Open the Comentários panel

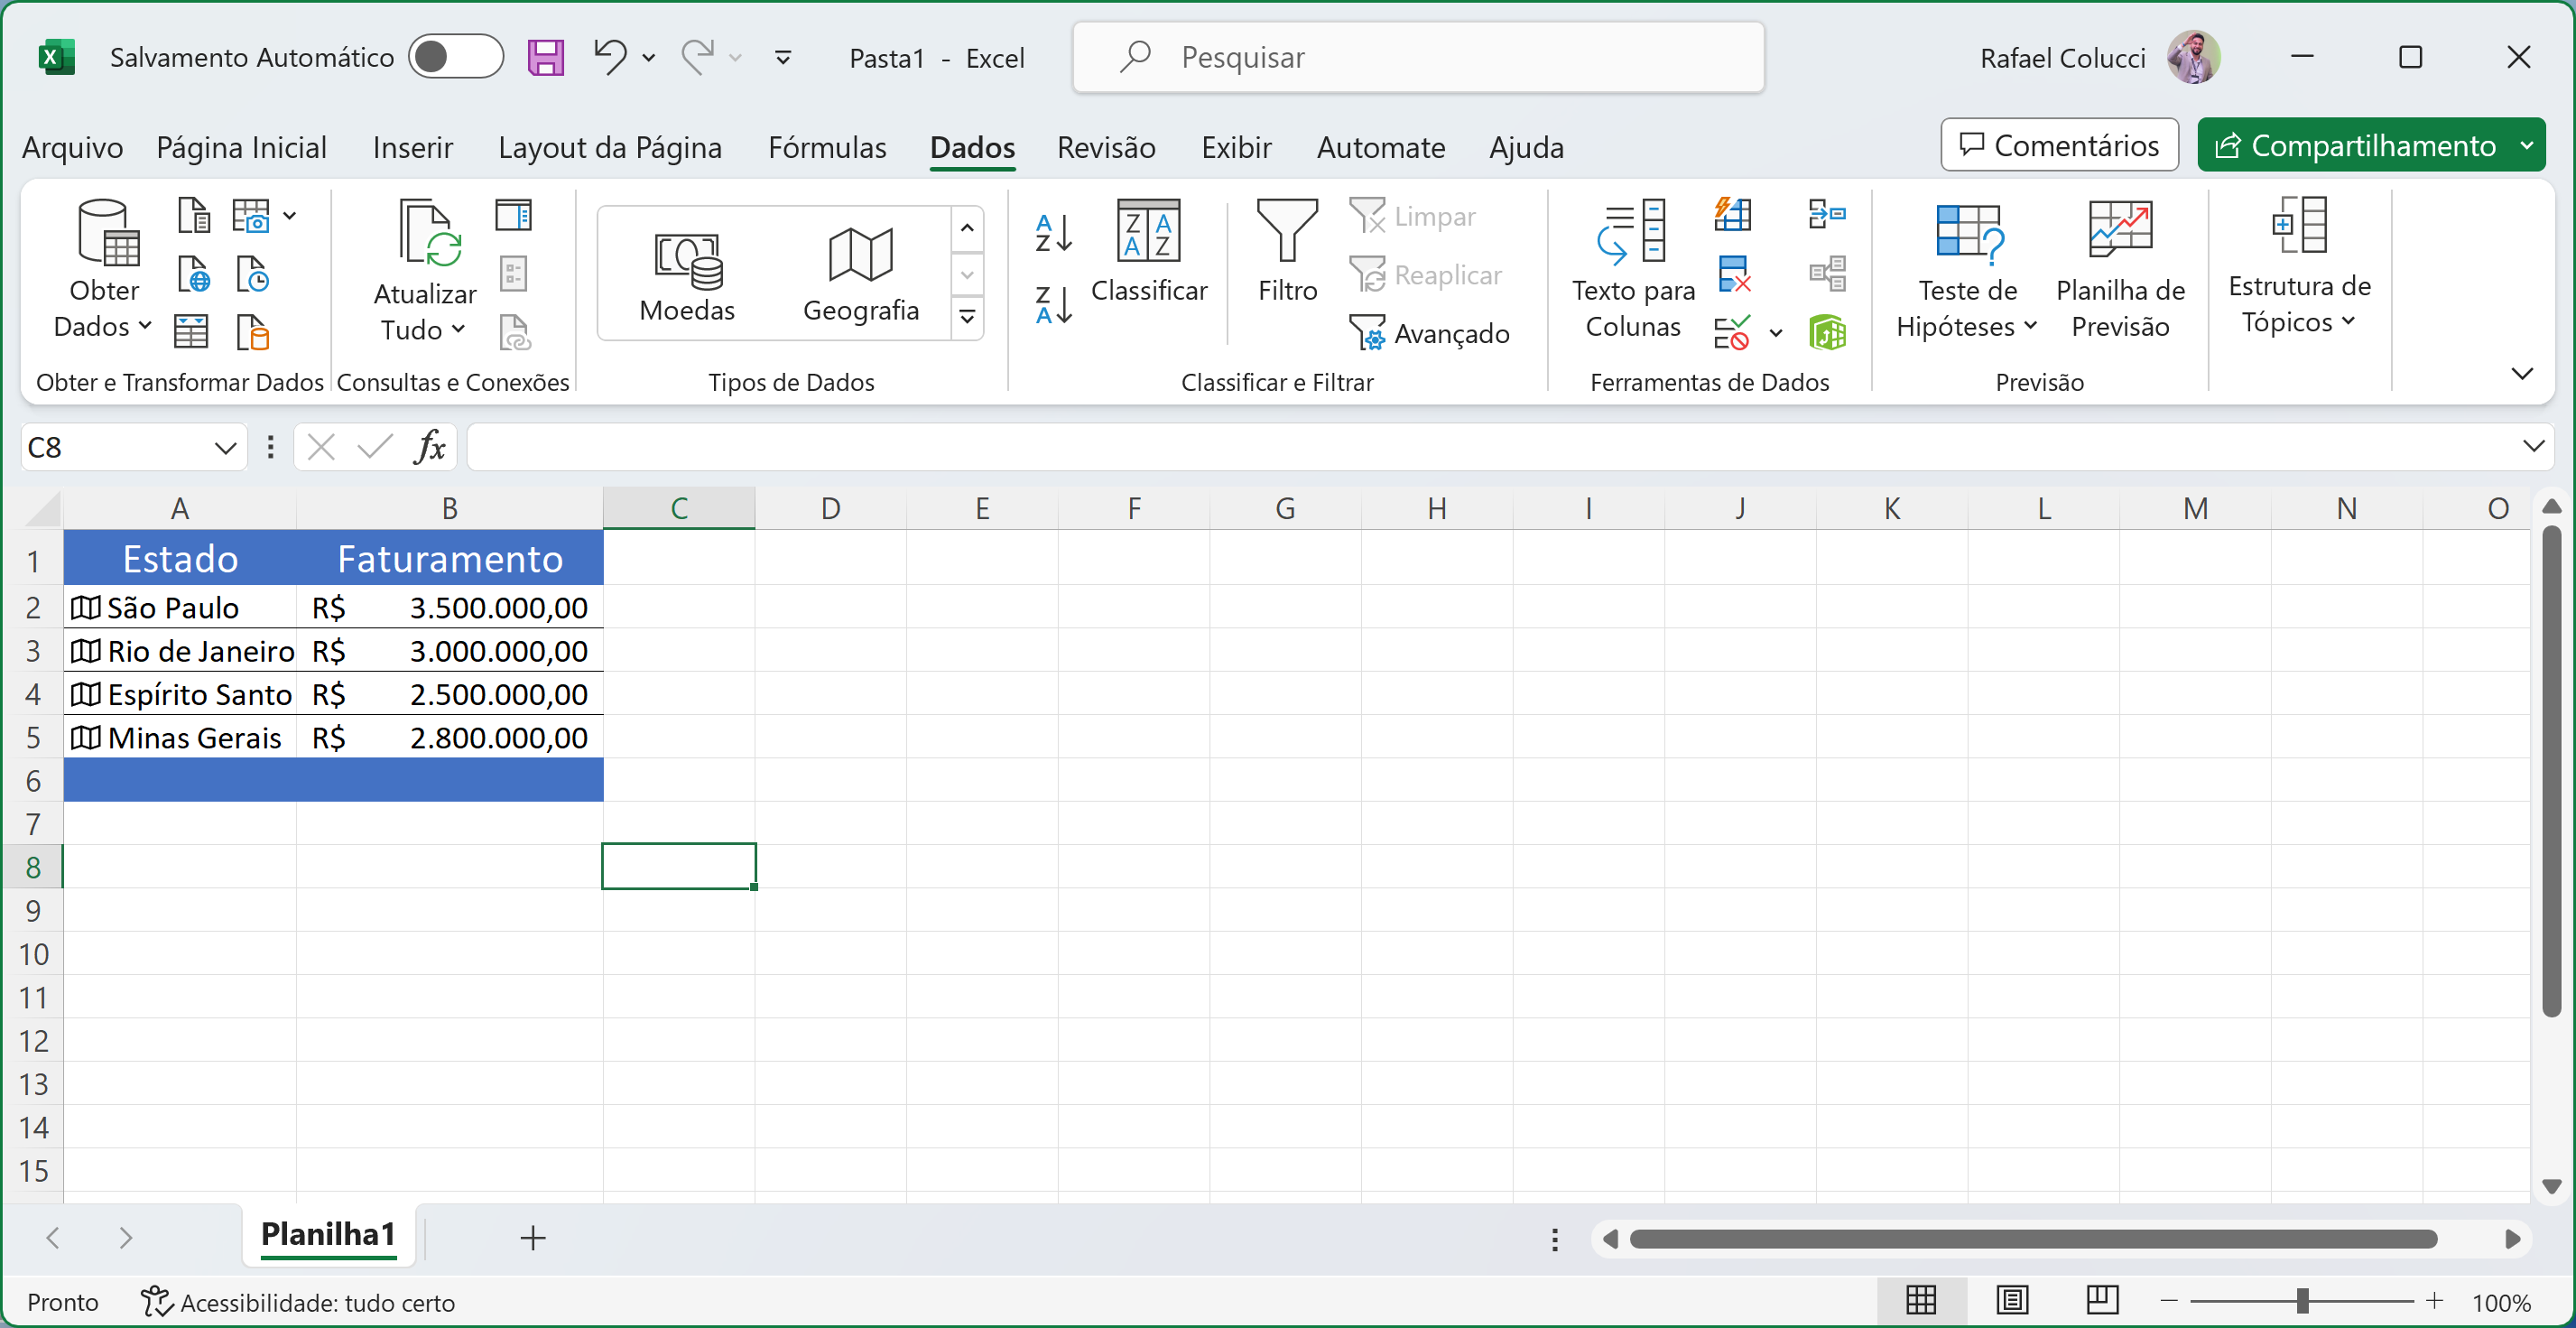[2059, 145]
